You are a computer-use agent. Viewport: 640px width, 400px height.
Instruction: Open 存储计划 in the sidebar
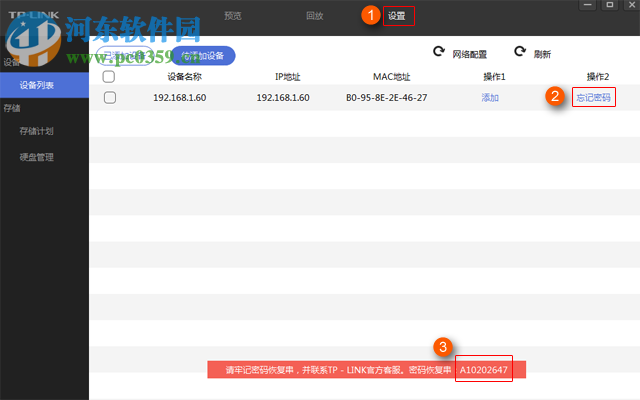tap(36, 131)
